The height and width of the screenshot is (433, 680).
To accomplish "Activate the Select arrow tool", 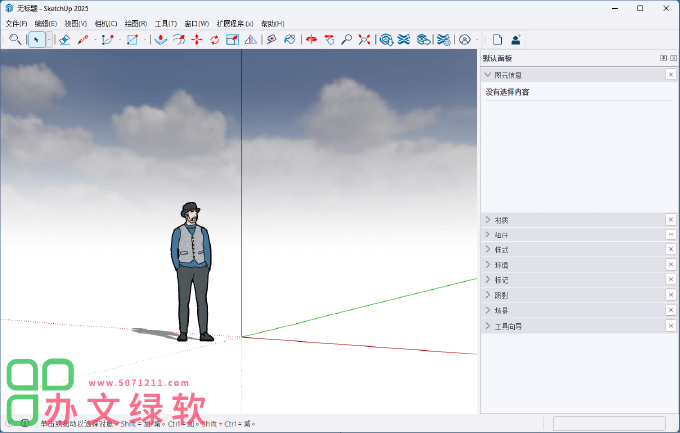I will (x=36, y=39).
